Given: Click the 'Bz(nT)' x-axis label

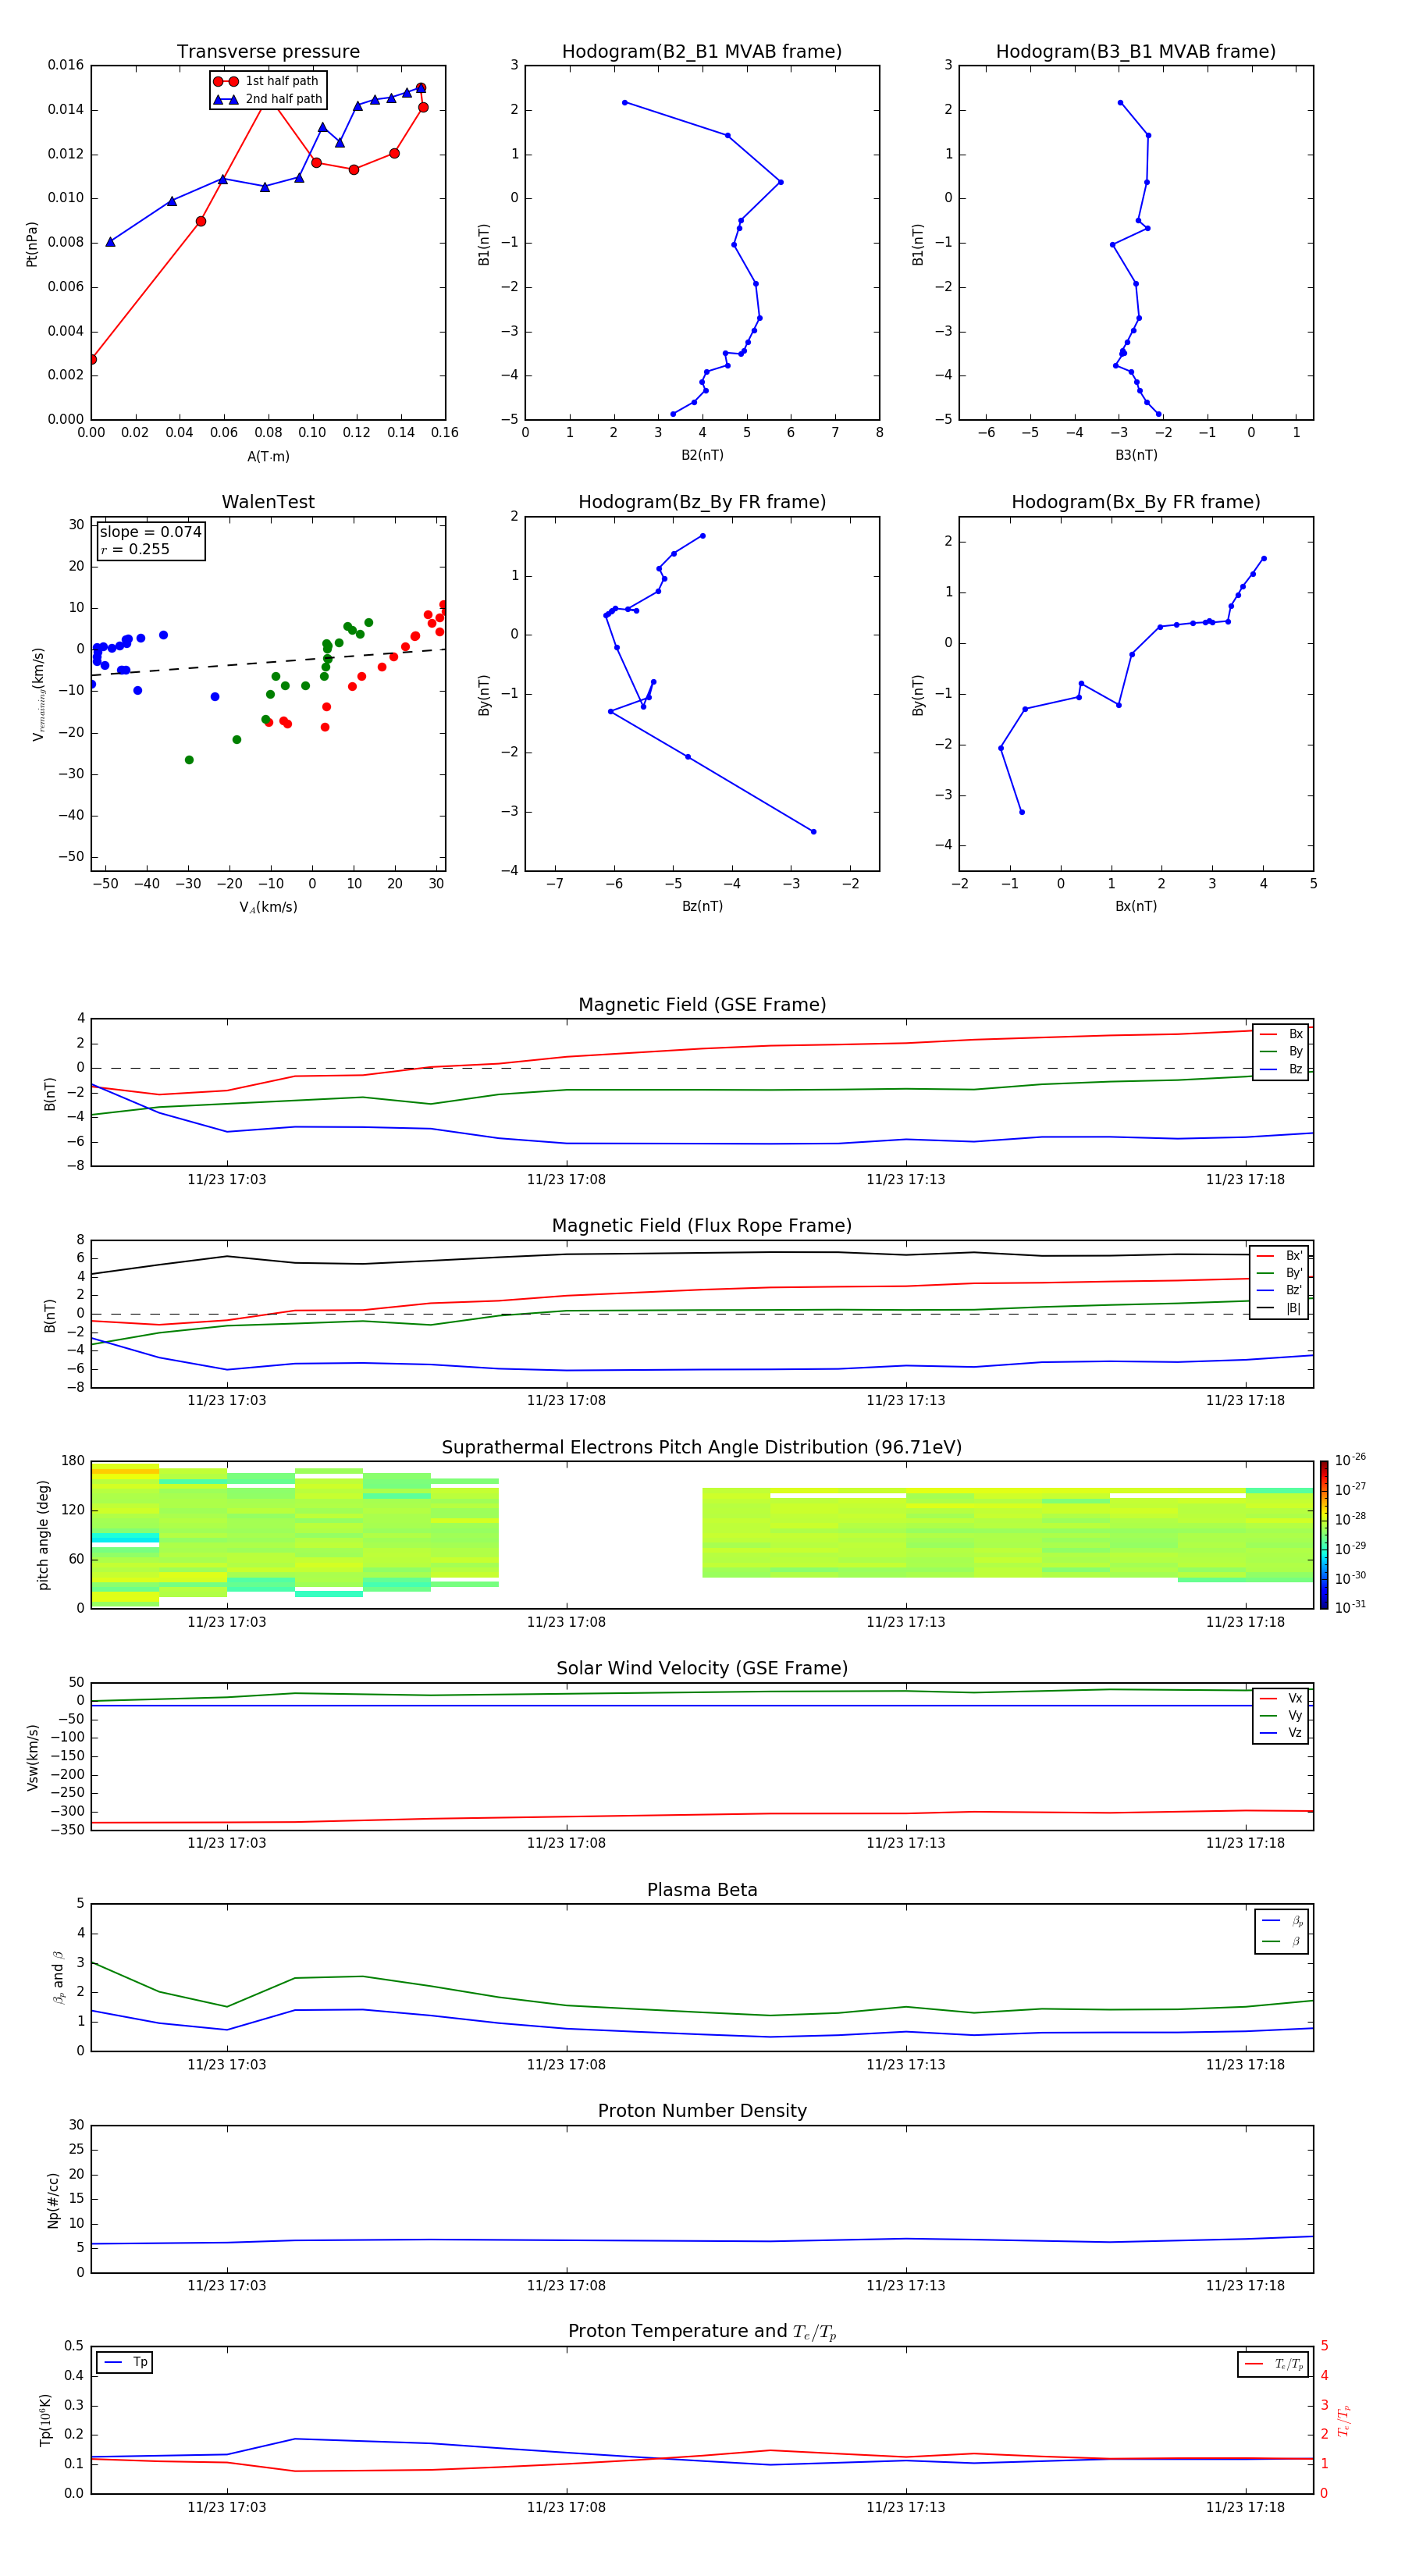Looking at the screenshot, I should [x=702, y=907].
